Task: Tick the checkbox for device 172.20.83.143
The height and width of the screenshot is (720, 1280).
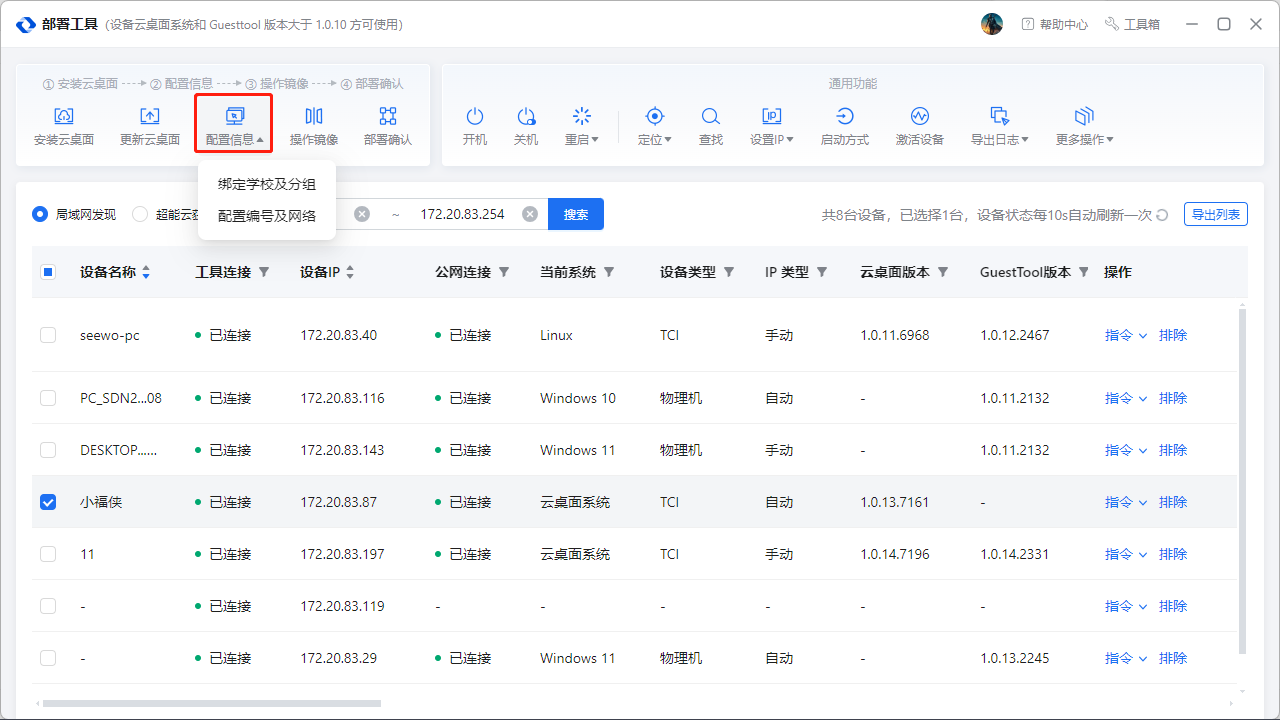Action: pos(48,450)
